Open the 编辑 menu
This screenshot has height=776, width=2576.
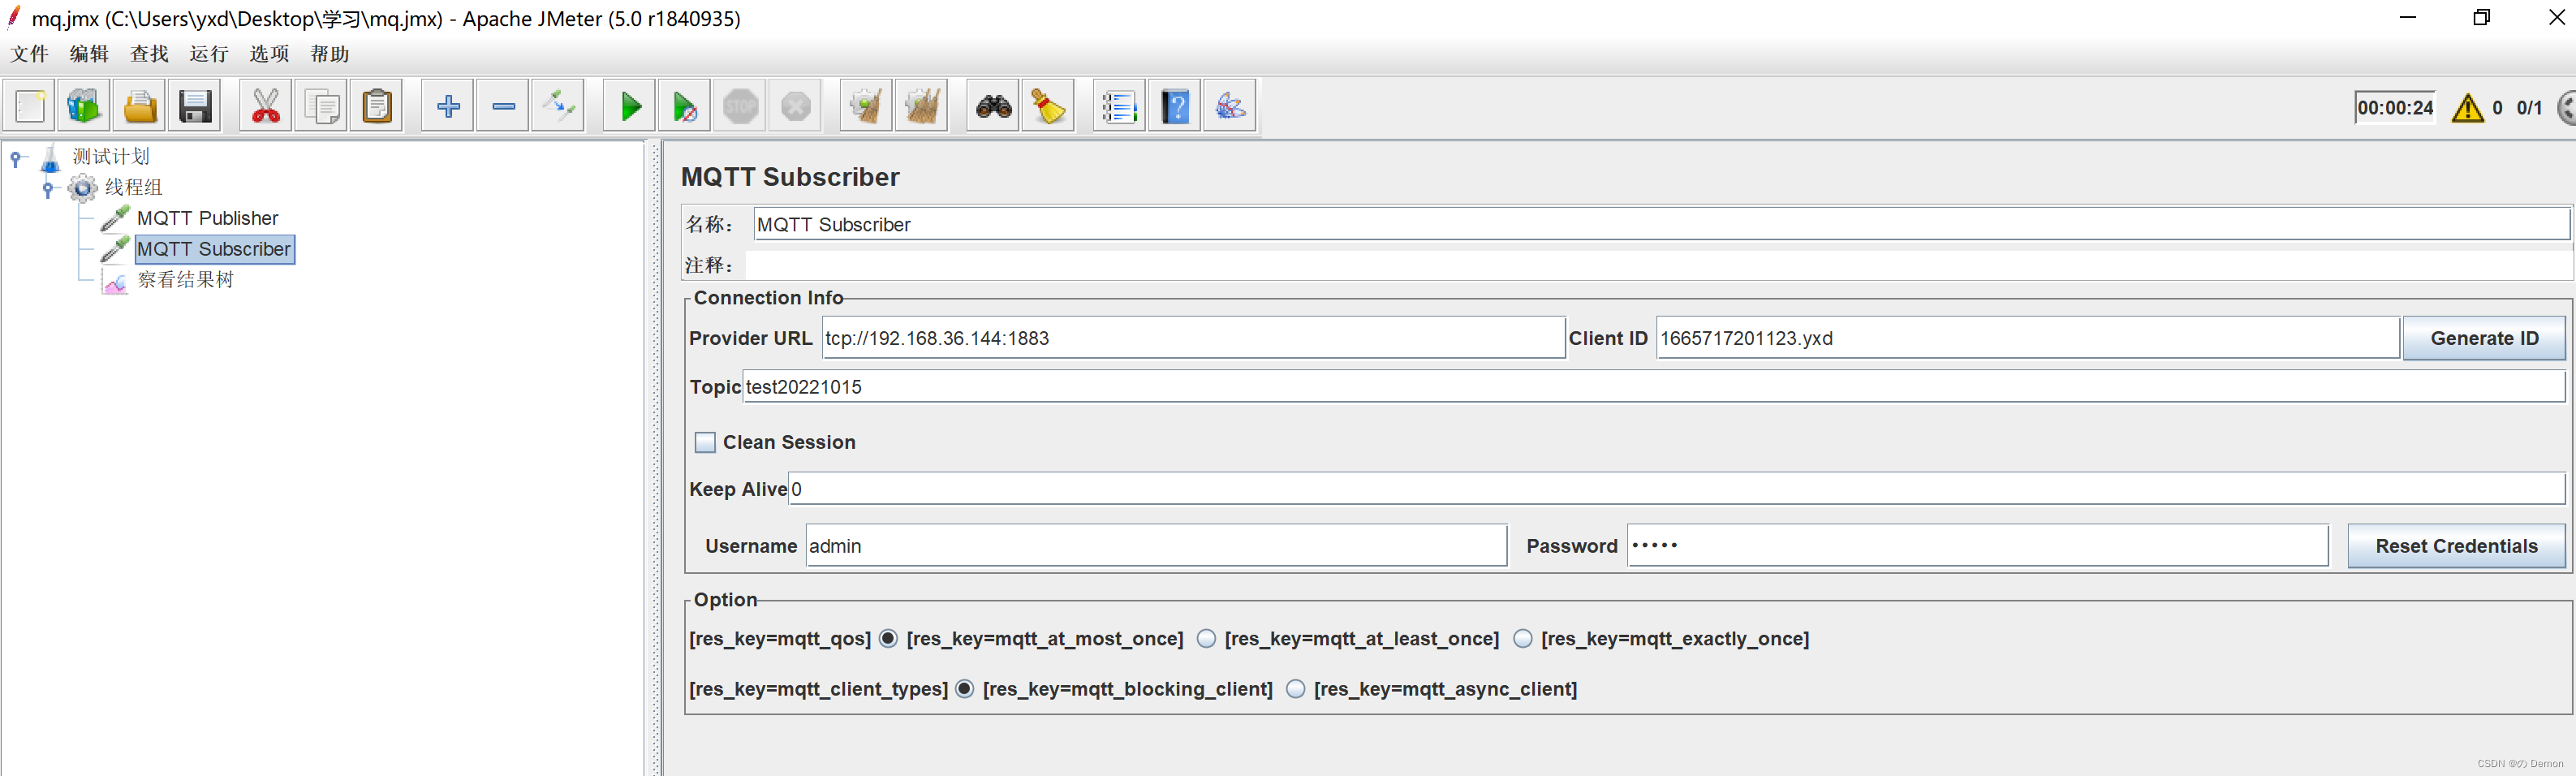tap(89, 54)
